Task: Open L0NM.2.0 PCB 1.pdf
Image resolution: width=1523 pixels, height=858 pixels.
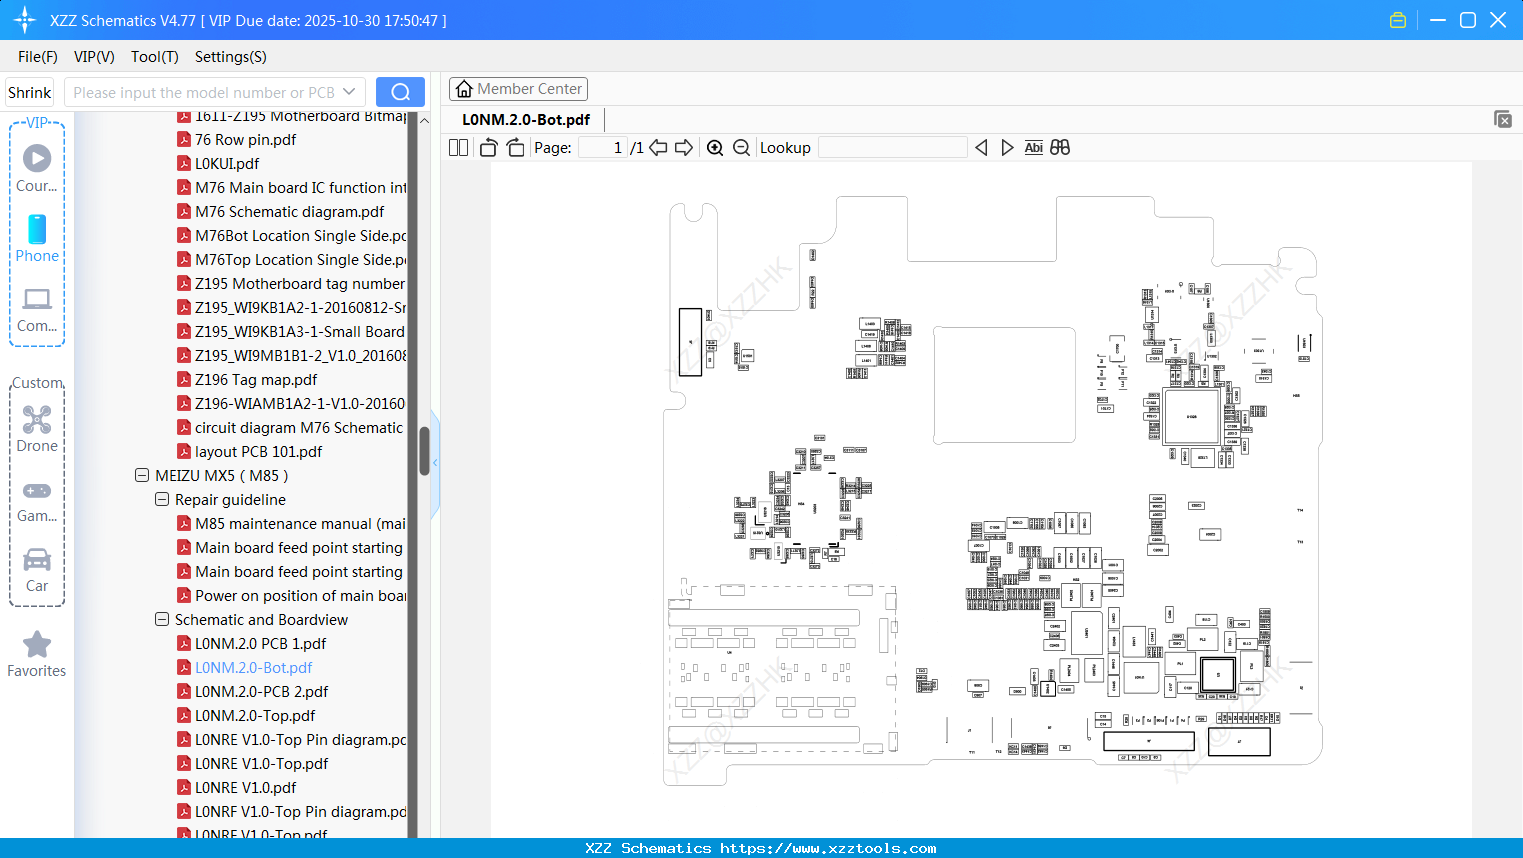Action: [260, 644]
